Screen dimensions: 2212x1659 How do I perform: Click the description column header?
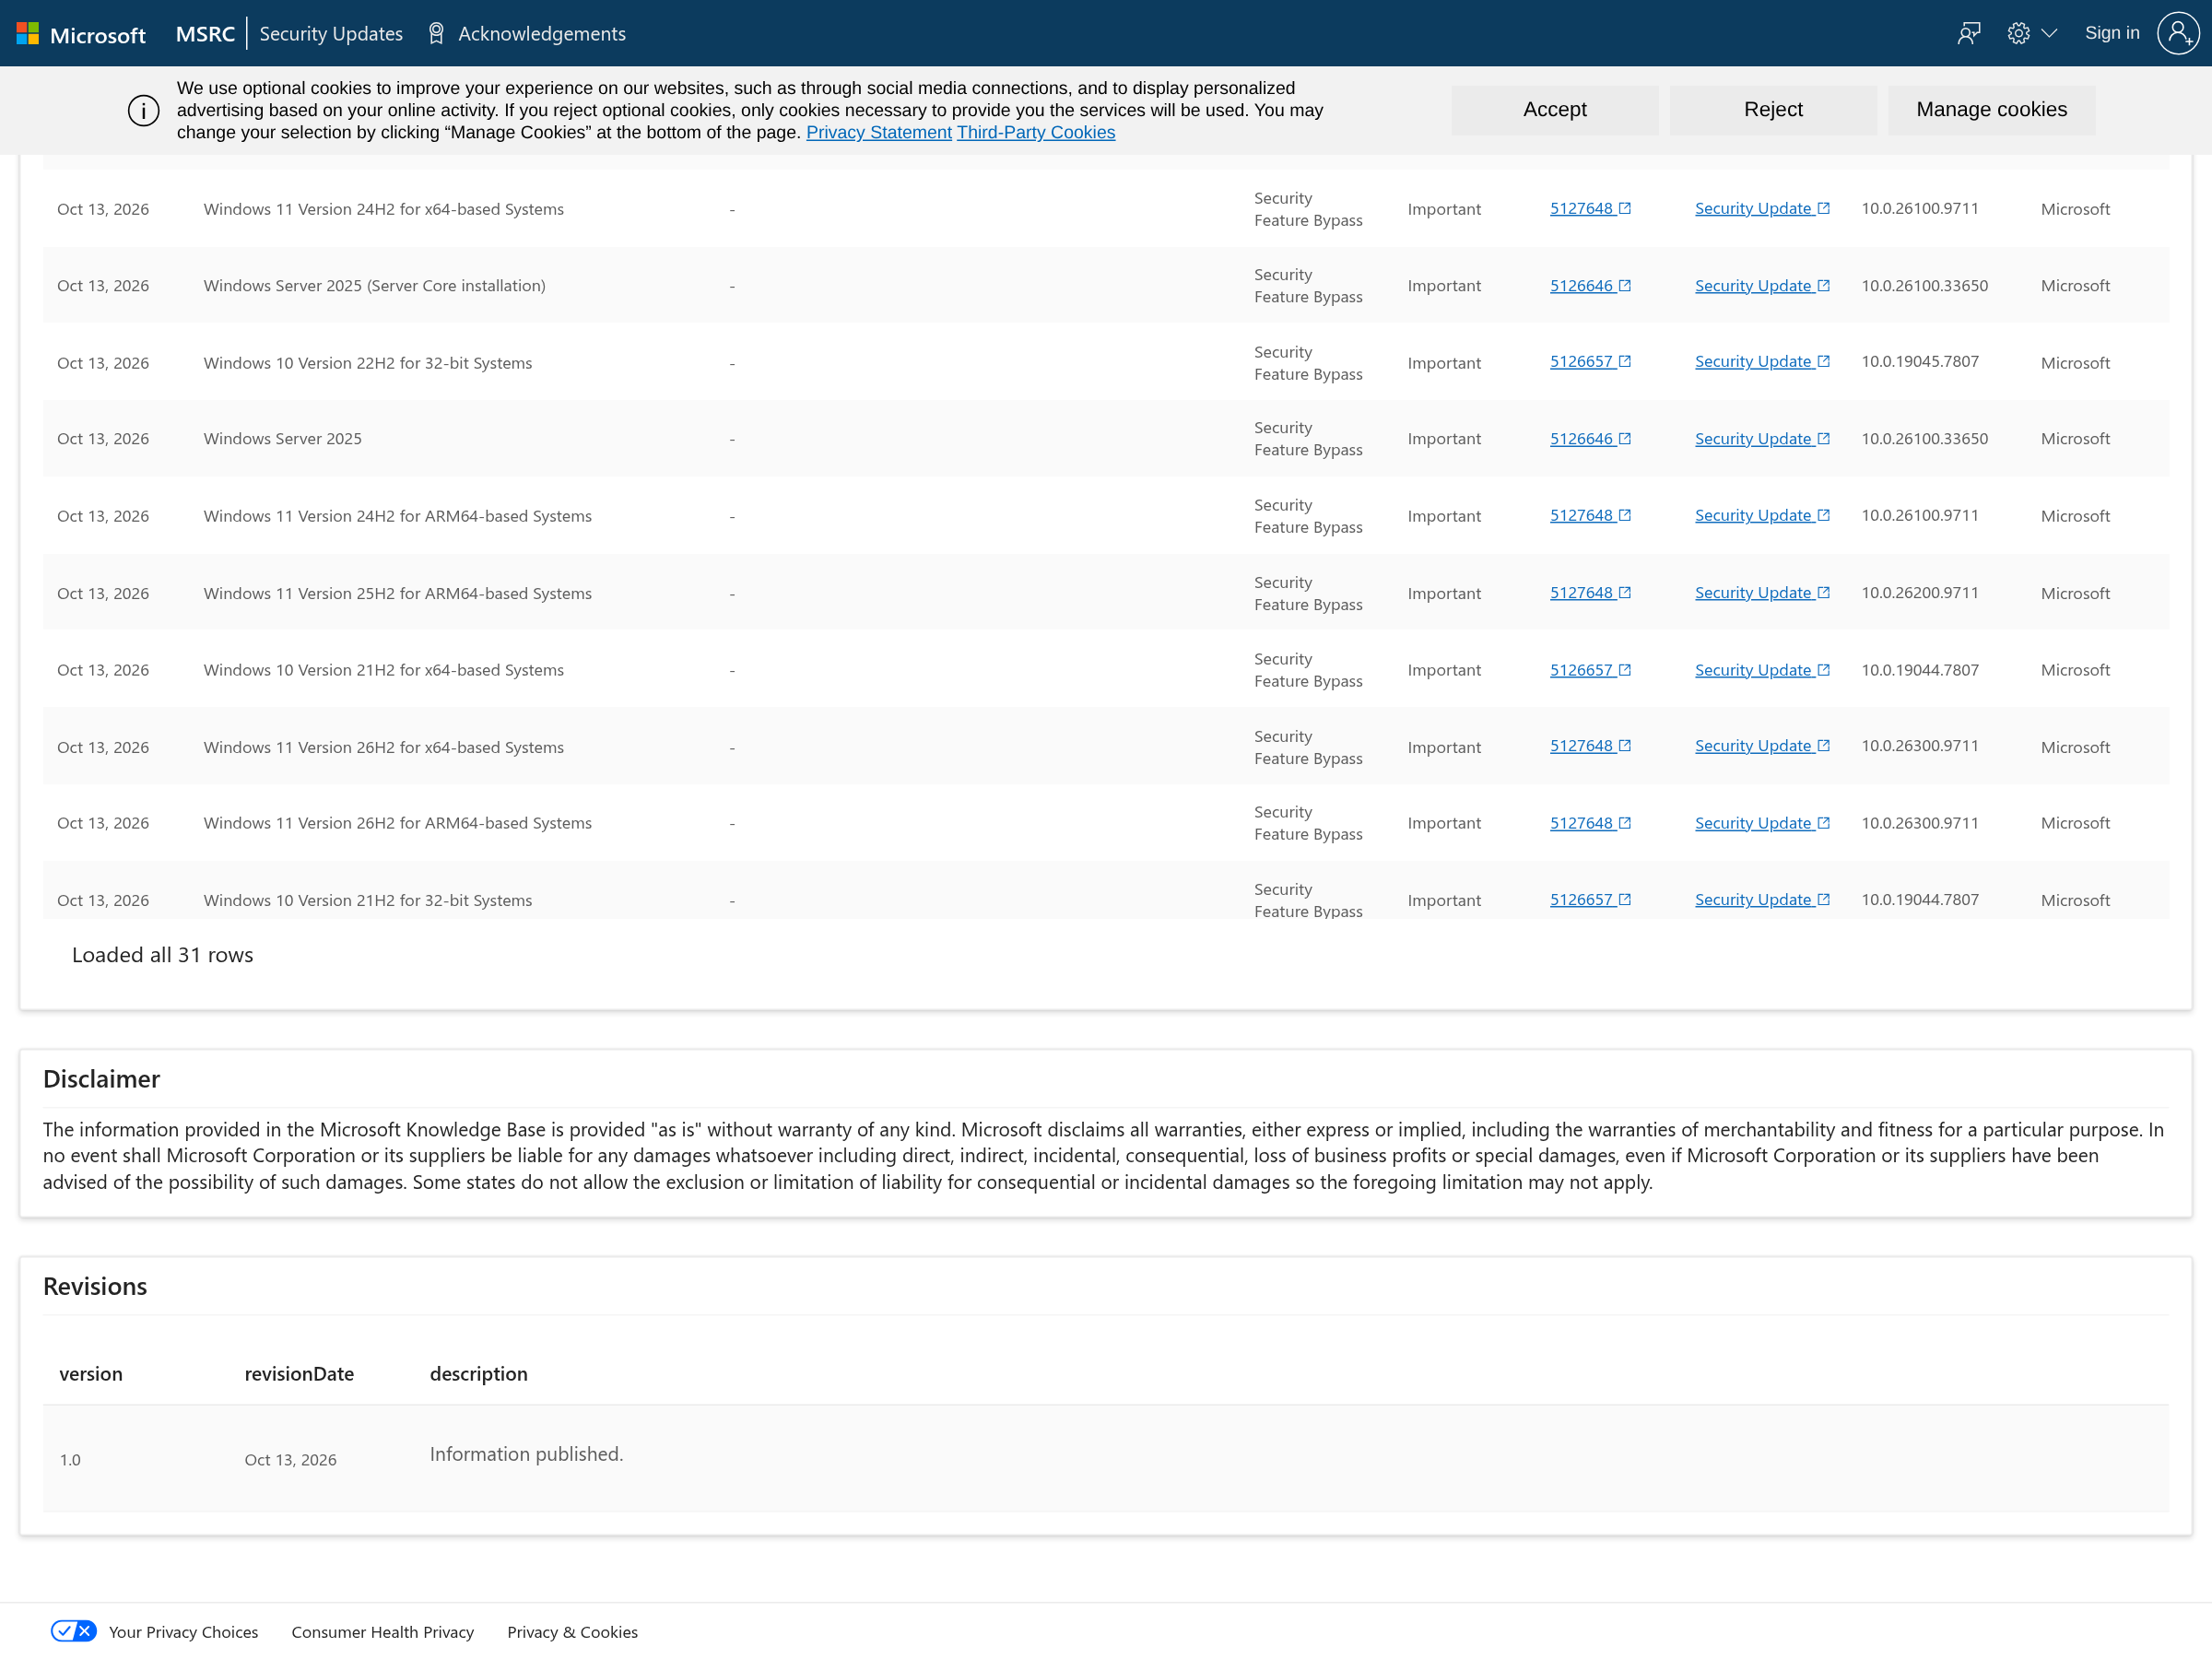tap(478, 1374)
